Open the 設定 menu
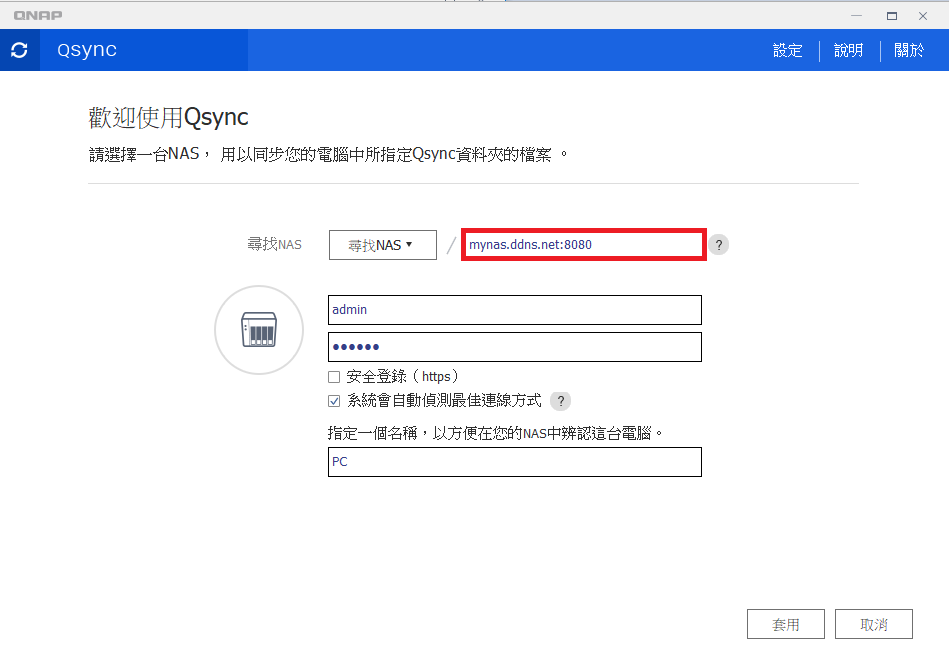 point(787,49)
